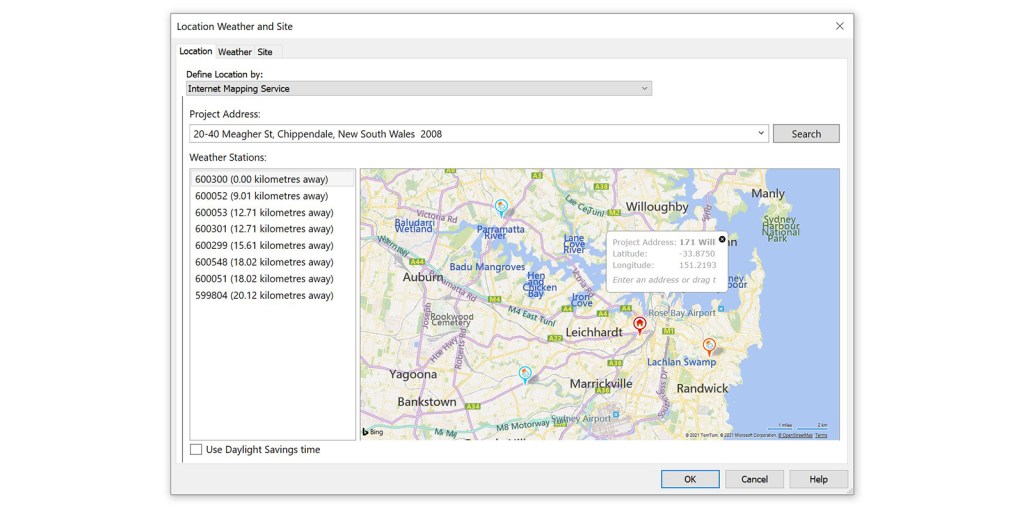
Task: Open the OpenStreetMap attribution link
Action: click(795, 435)
